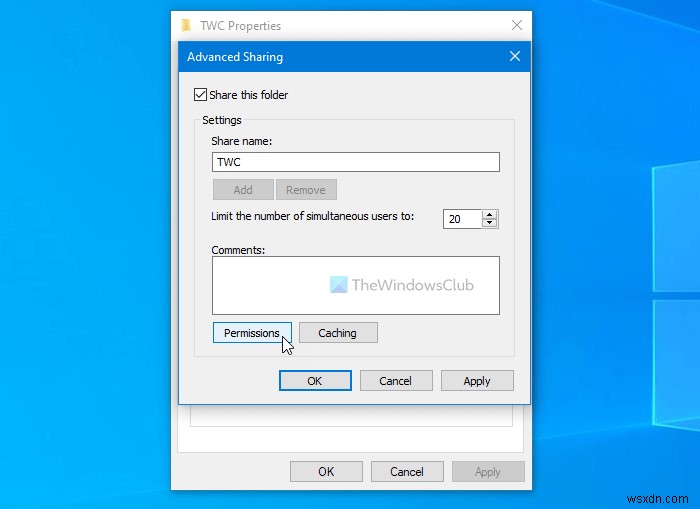Click the 'Limit the number of simultaneous users to:' label
Viewport: 700px width, 509px height.
tap(312, 216)
